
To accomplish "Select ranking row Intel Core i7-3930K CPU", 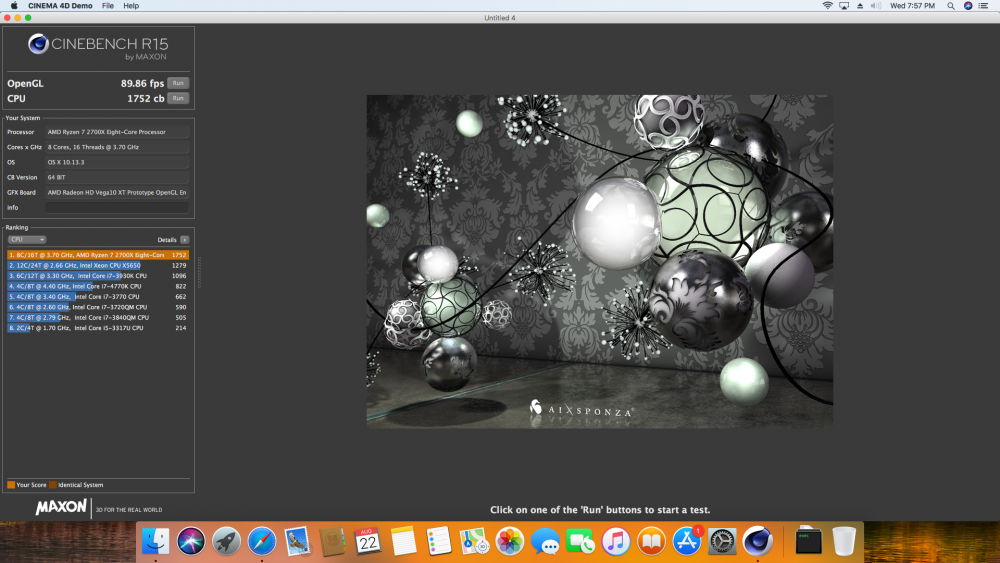I will (98, 276).
